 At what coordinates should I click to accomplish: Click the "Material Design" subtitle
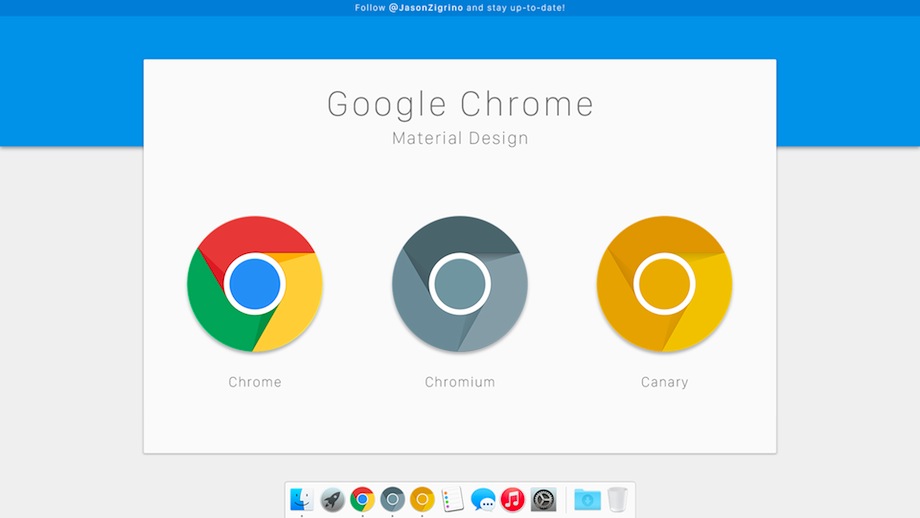pyautogui.click(x=460, y=138)
